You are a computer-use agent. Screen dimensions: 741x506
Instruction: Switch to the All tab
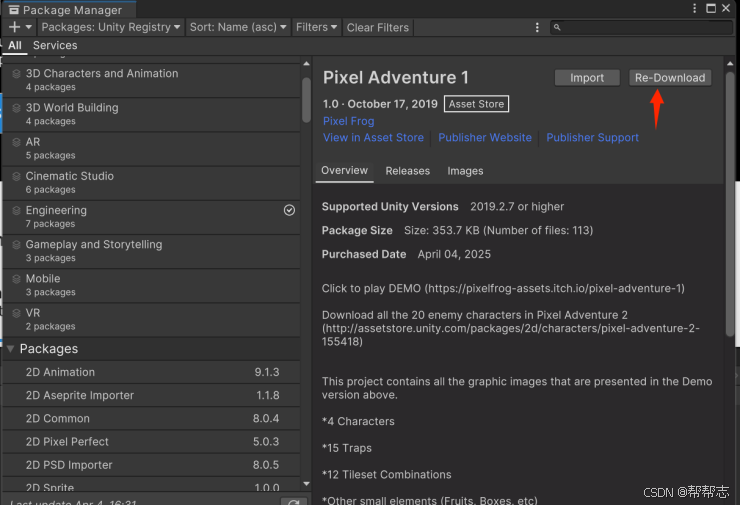coord(15,45)
